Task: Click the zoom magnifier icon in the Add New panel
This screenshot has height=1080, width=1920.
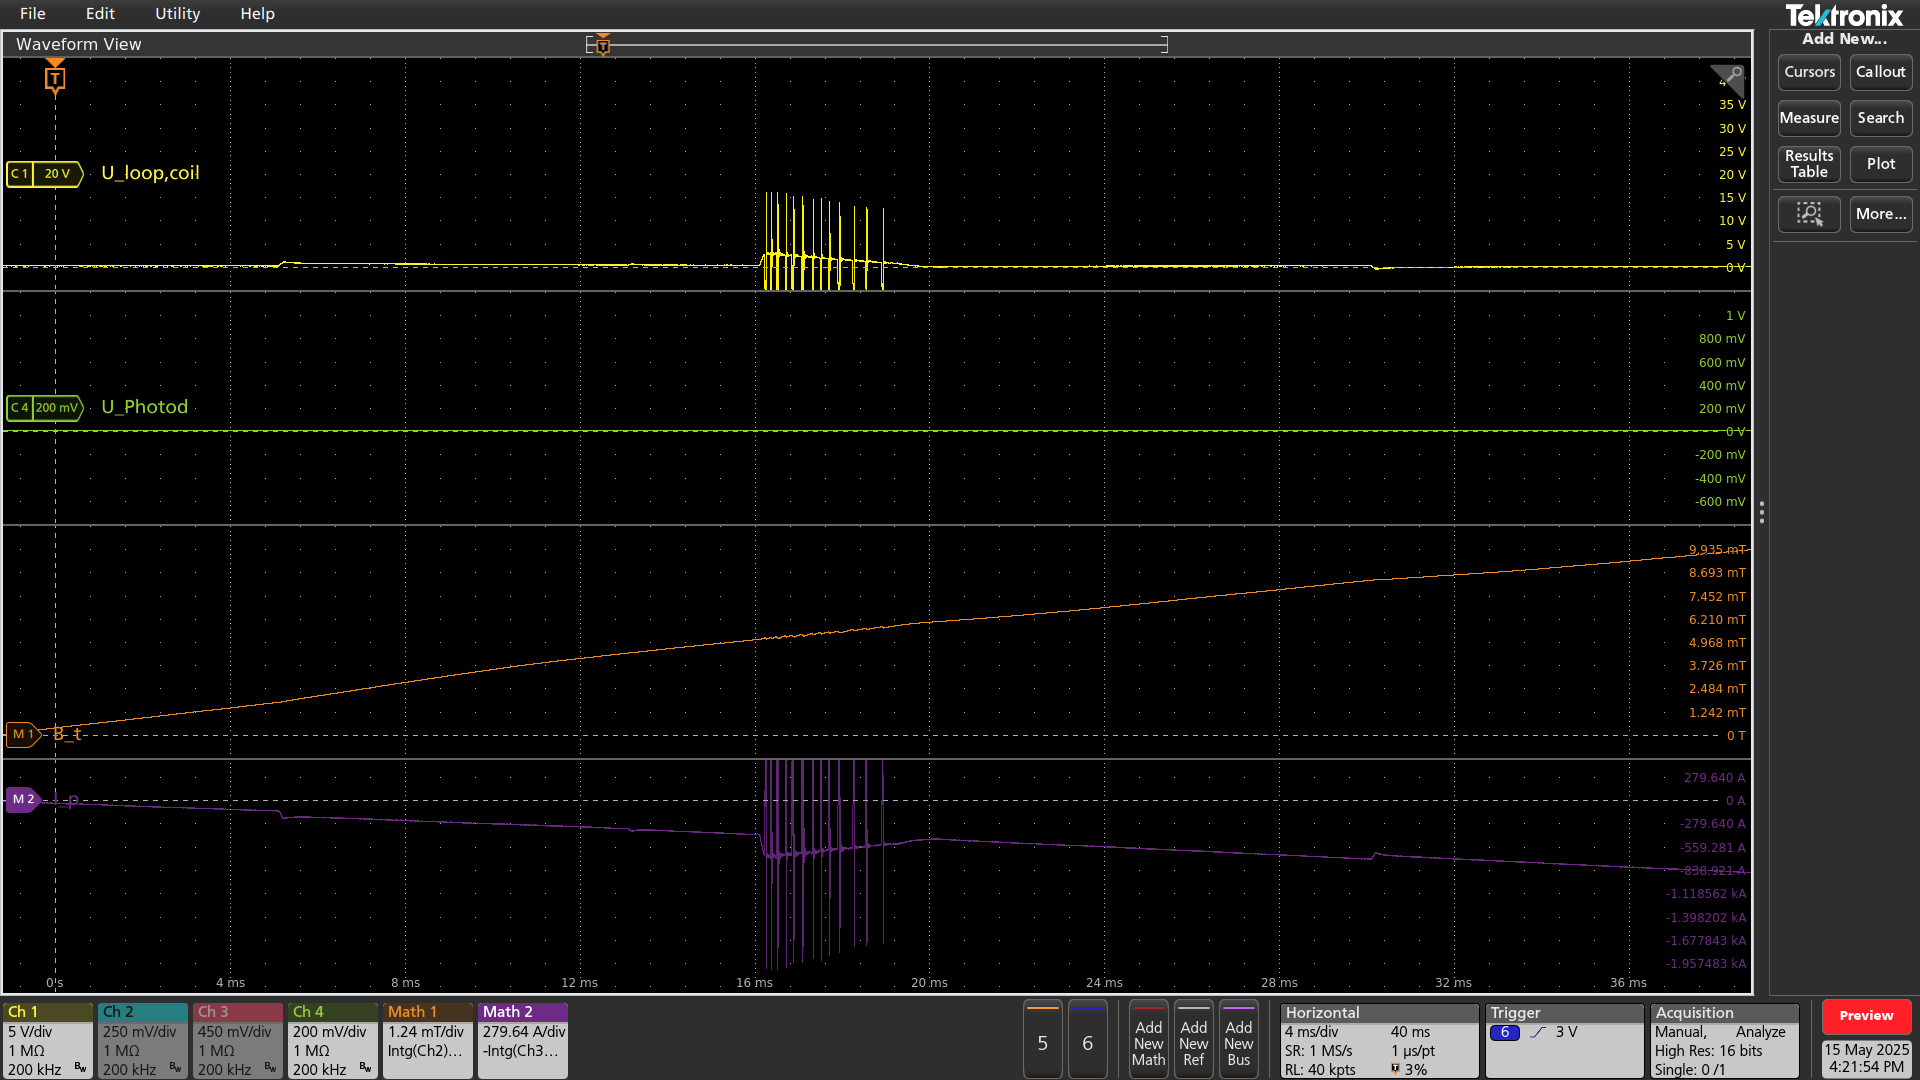Action: 1808,214
